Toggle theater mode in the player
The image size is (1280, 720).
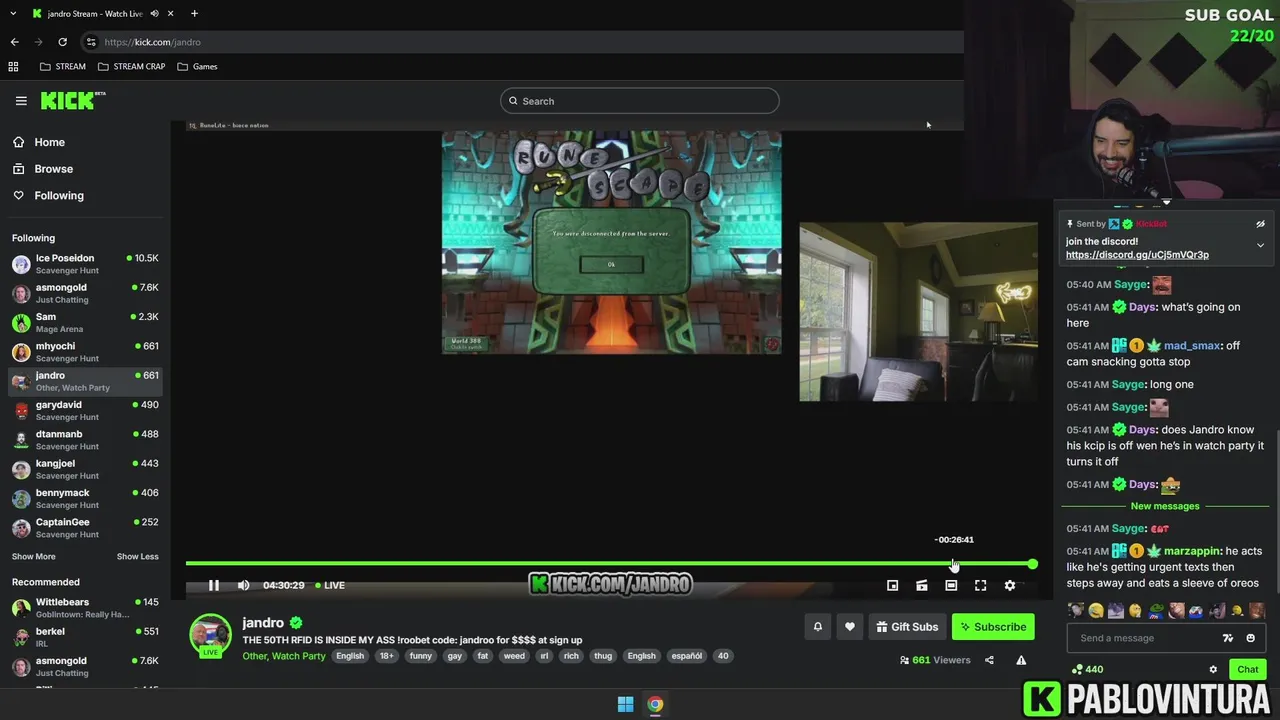click(x=951, y=585)
